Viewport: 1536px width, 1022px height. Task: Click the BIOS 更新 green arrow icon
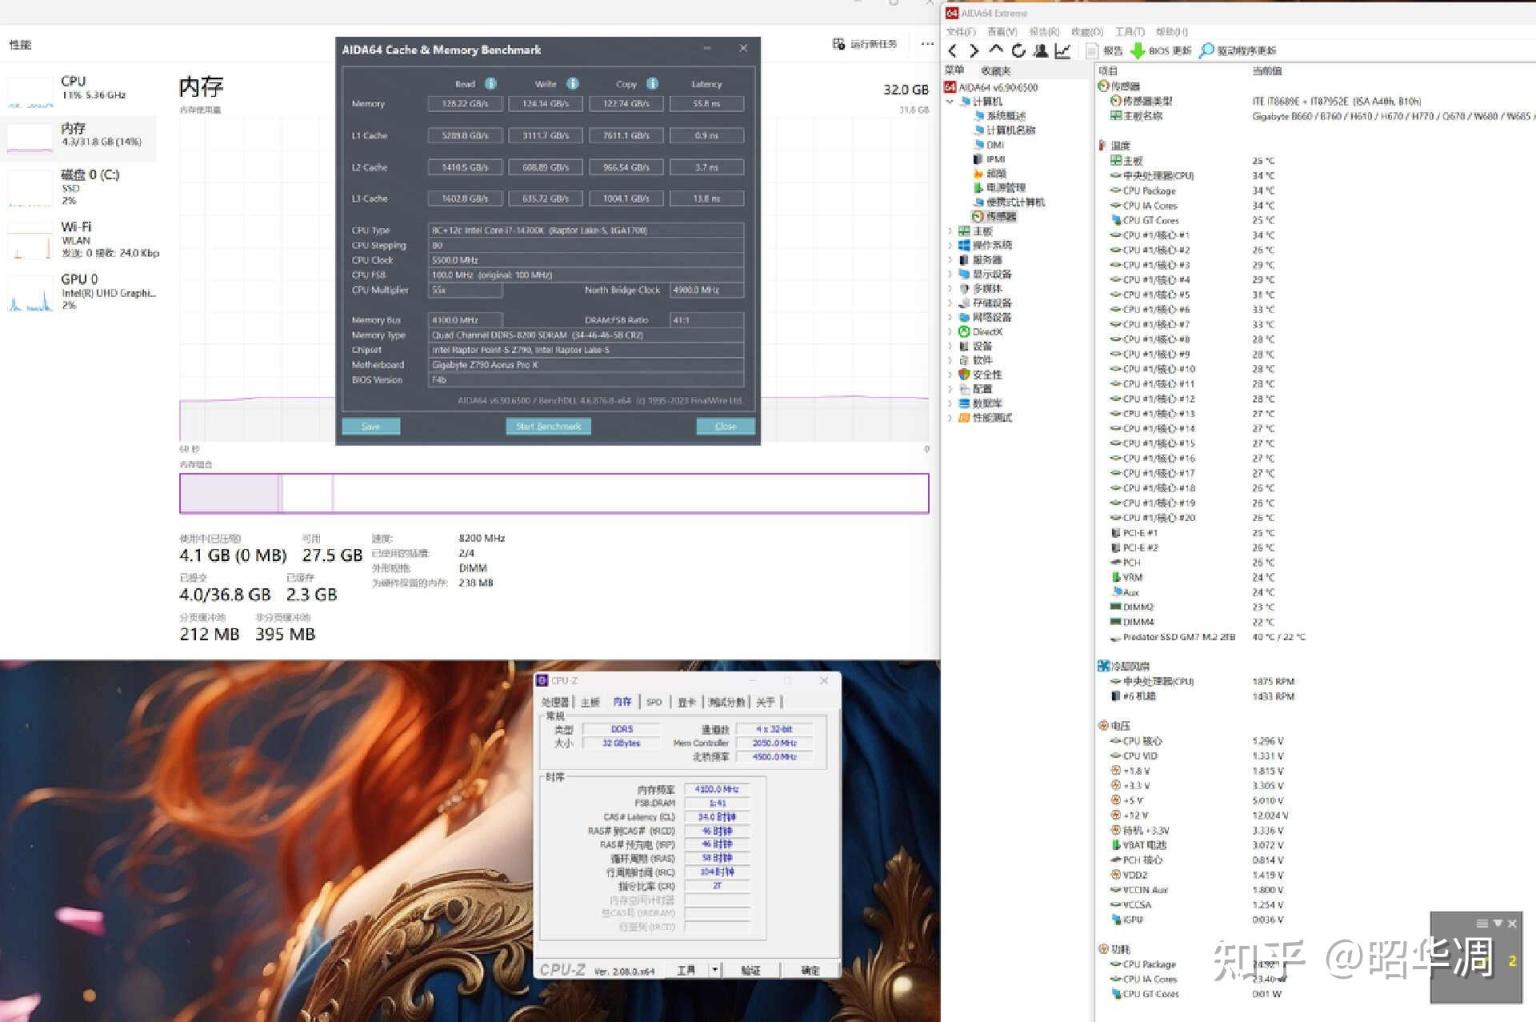coord(1138,50)
